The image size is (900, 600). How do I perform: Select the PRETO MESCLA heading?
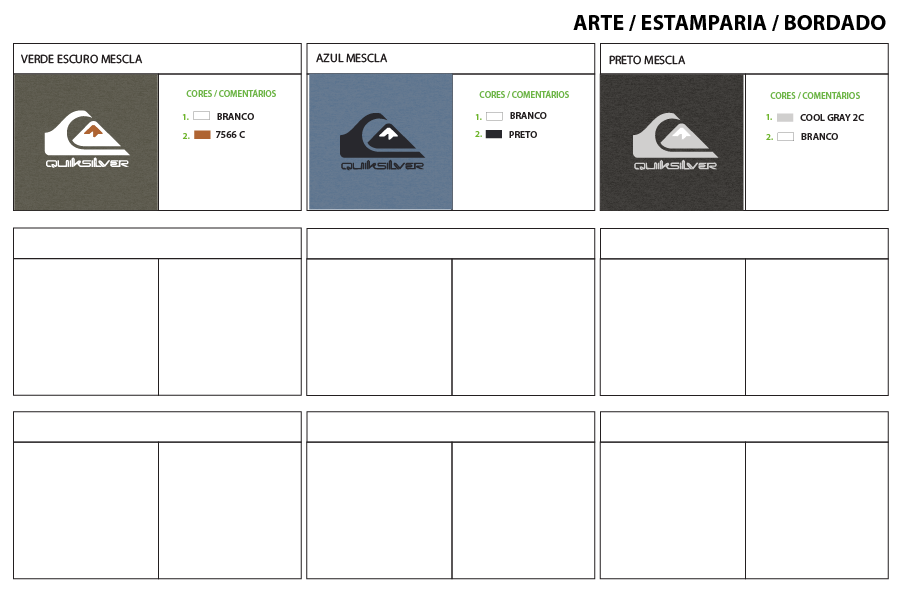pyautogui.click(x=647, y=60)
